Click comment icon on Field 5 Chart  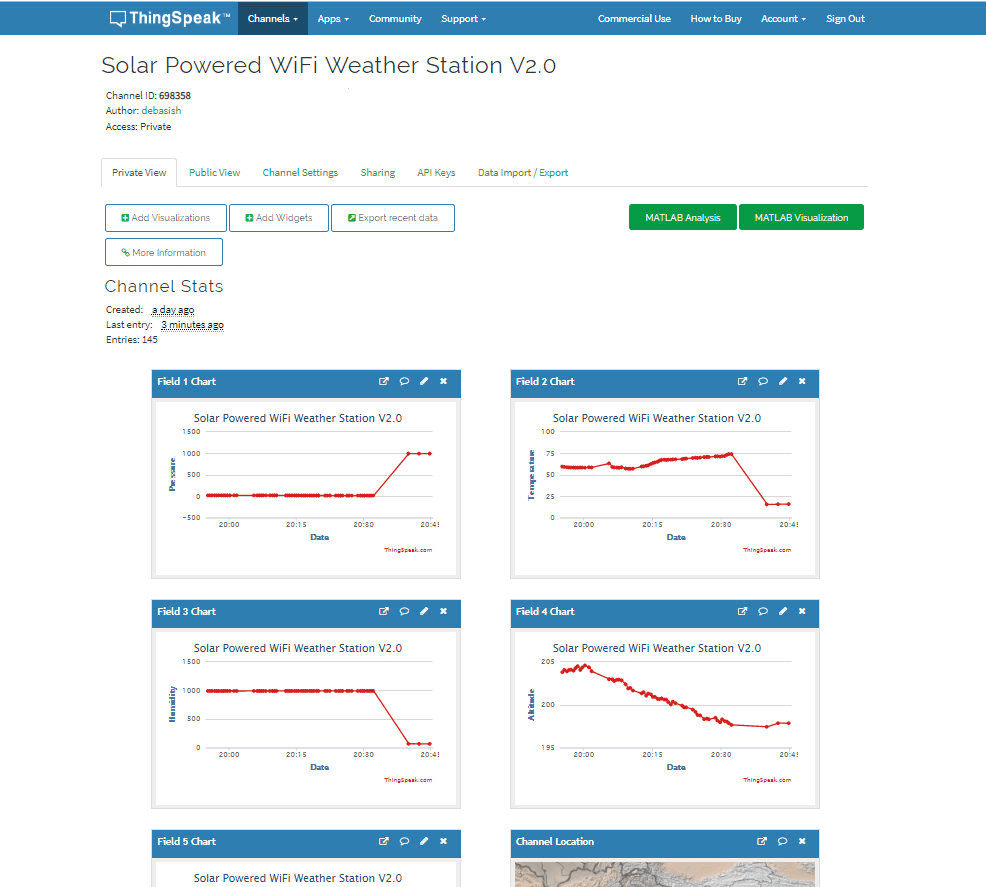tap(404, 841)
